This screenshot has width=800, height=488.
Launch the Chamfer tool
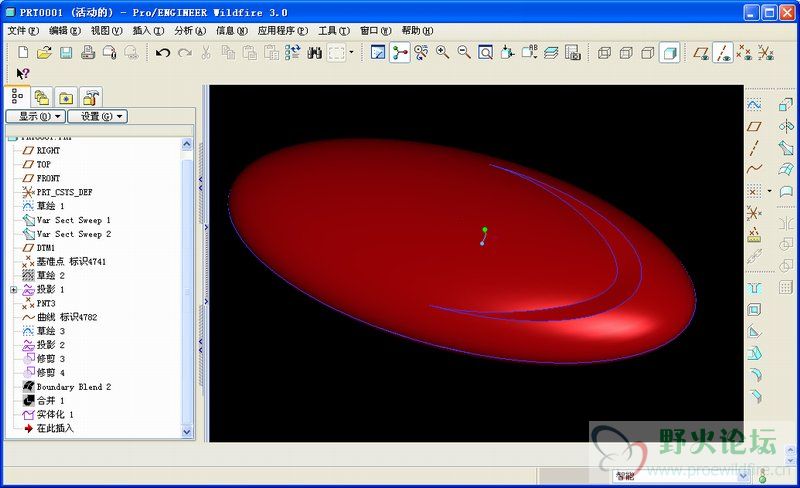pyautogui.click(x=756, y=396)
